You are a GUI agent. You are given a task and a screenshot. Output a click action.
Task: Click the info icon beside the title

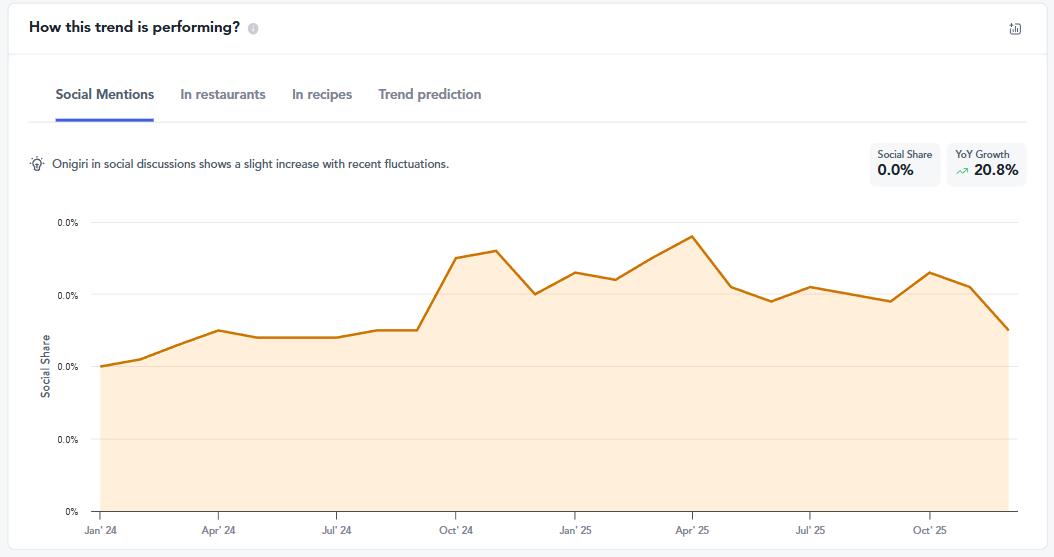(253, 29)
